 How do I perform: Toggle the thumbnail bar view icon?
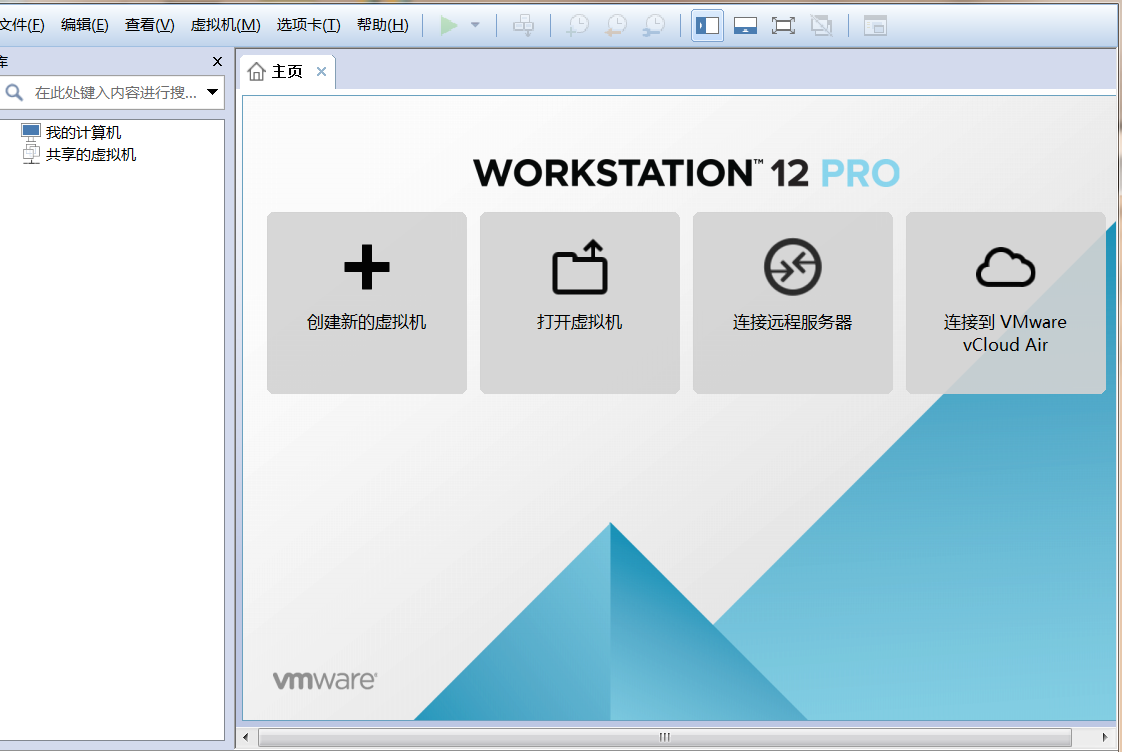point(746,26)
